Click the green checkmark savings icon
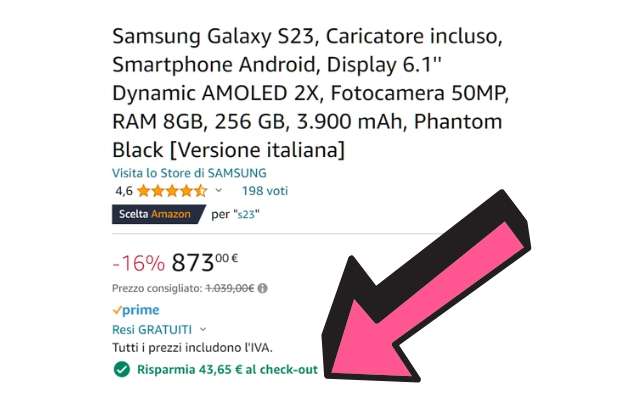 coord(121,369)
